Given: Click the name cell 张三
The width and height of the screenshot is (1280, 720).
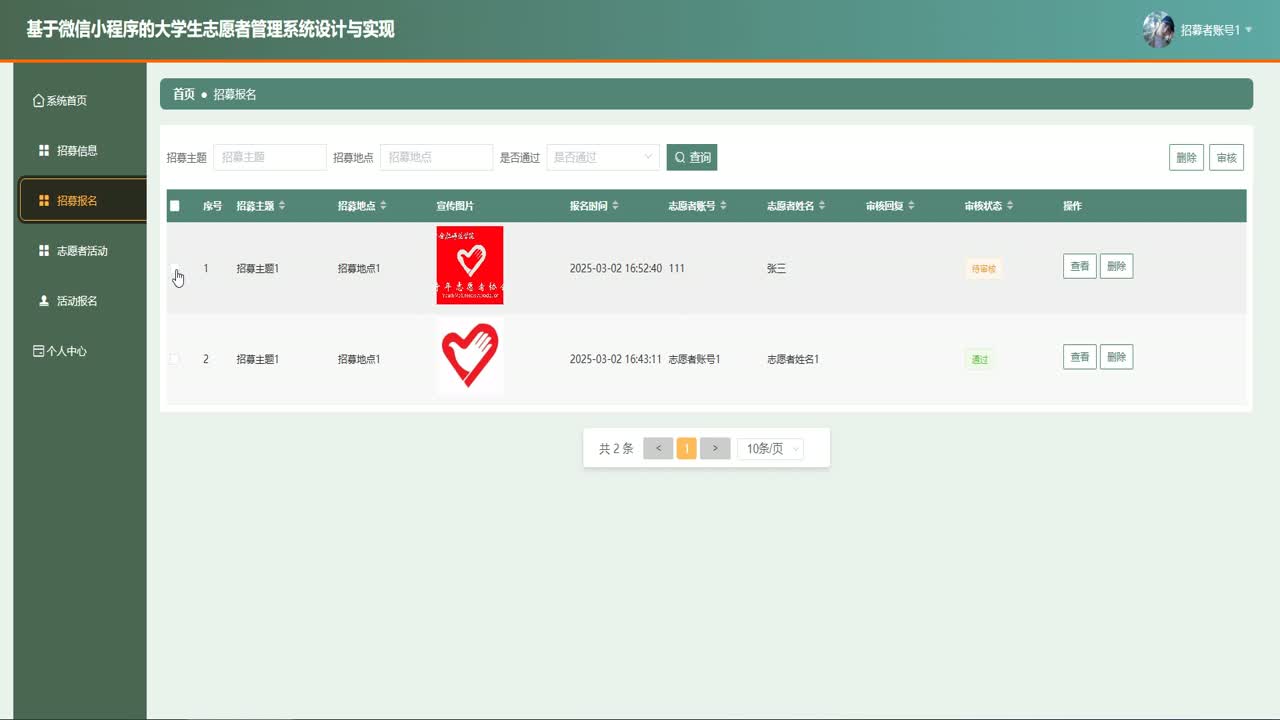Looking at the screenshot, I should tap(777, 269).
